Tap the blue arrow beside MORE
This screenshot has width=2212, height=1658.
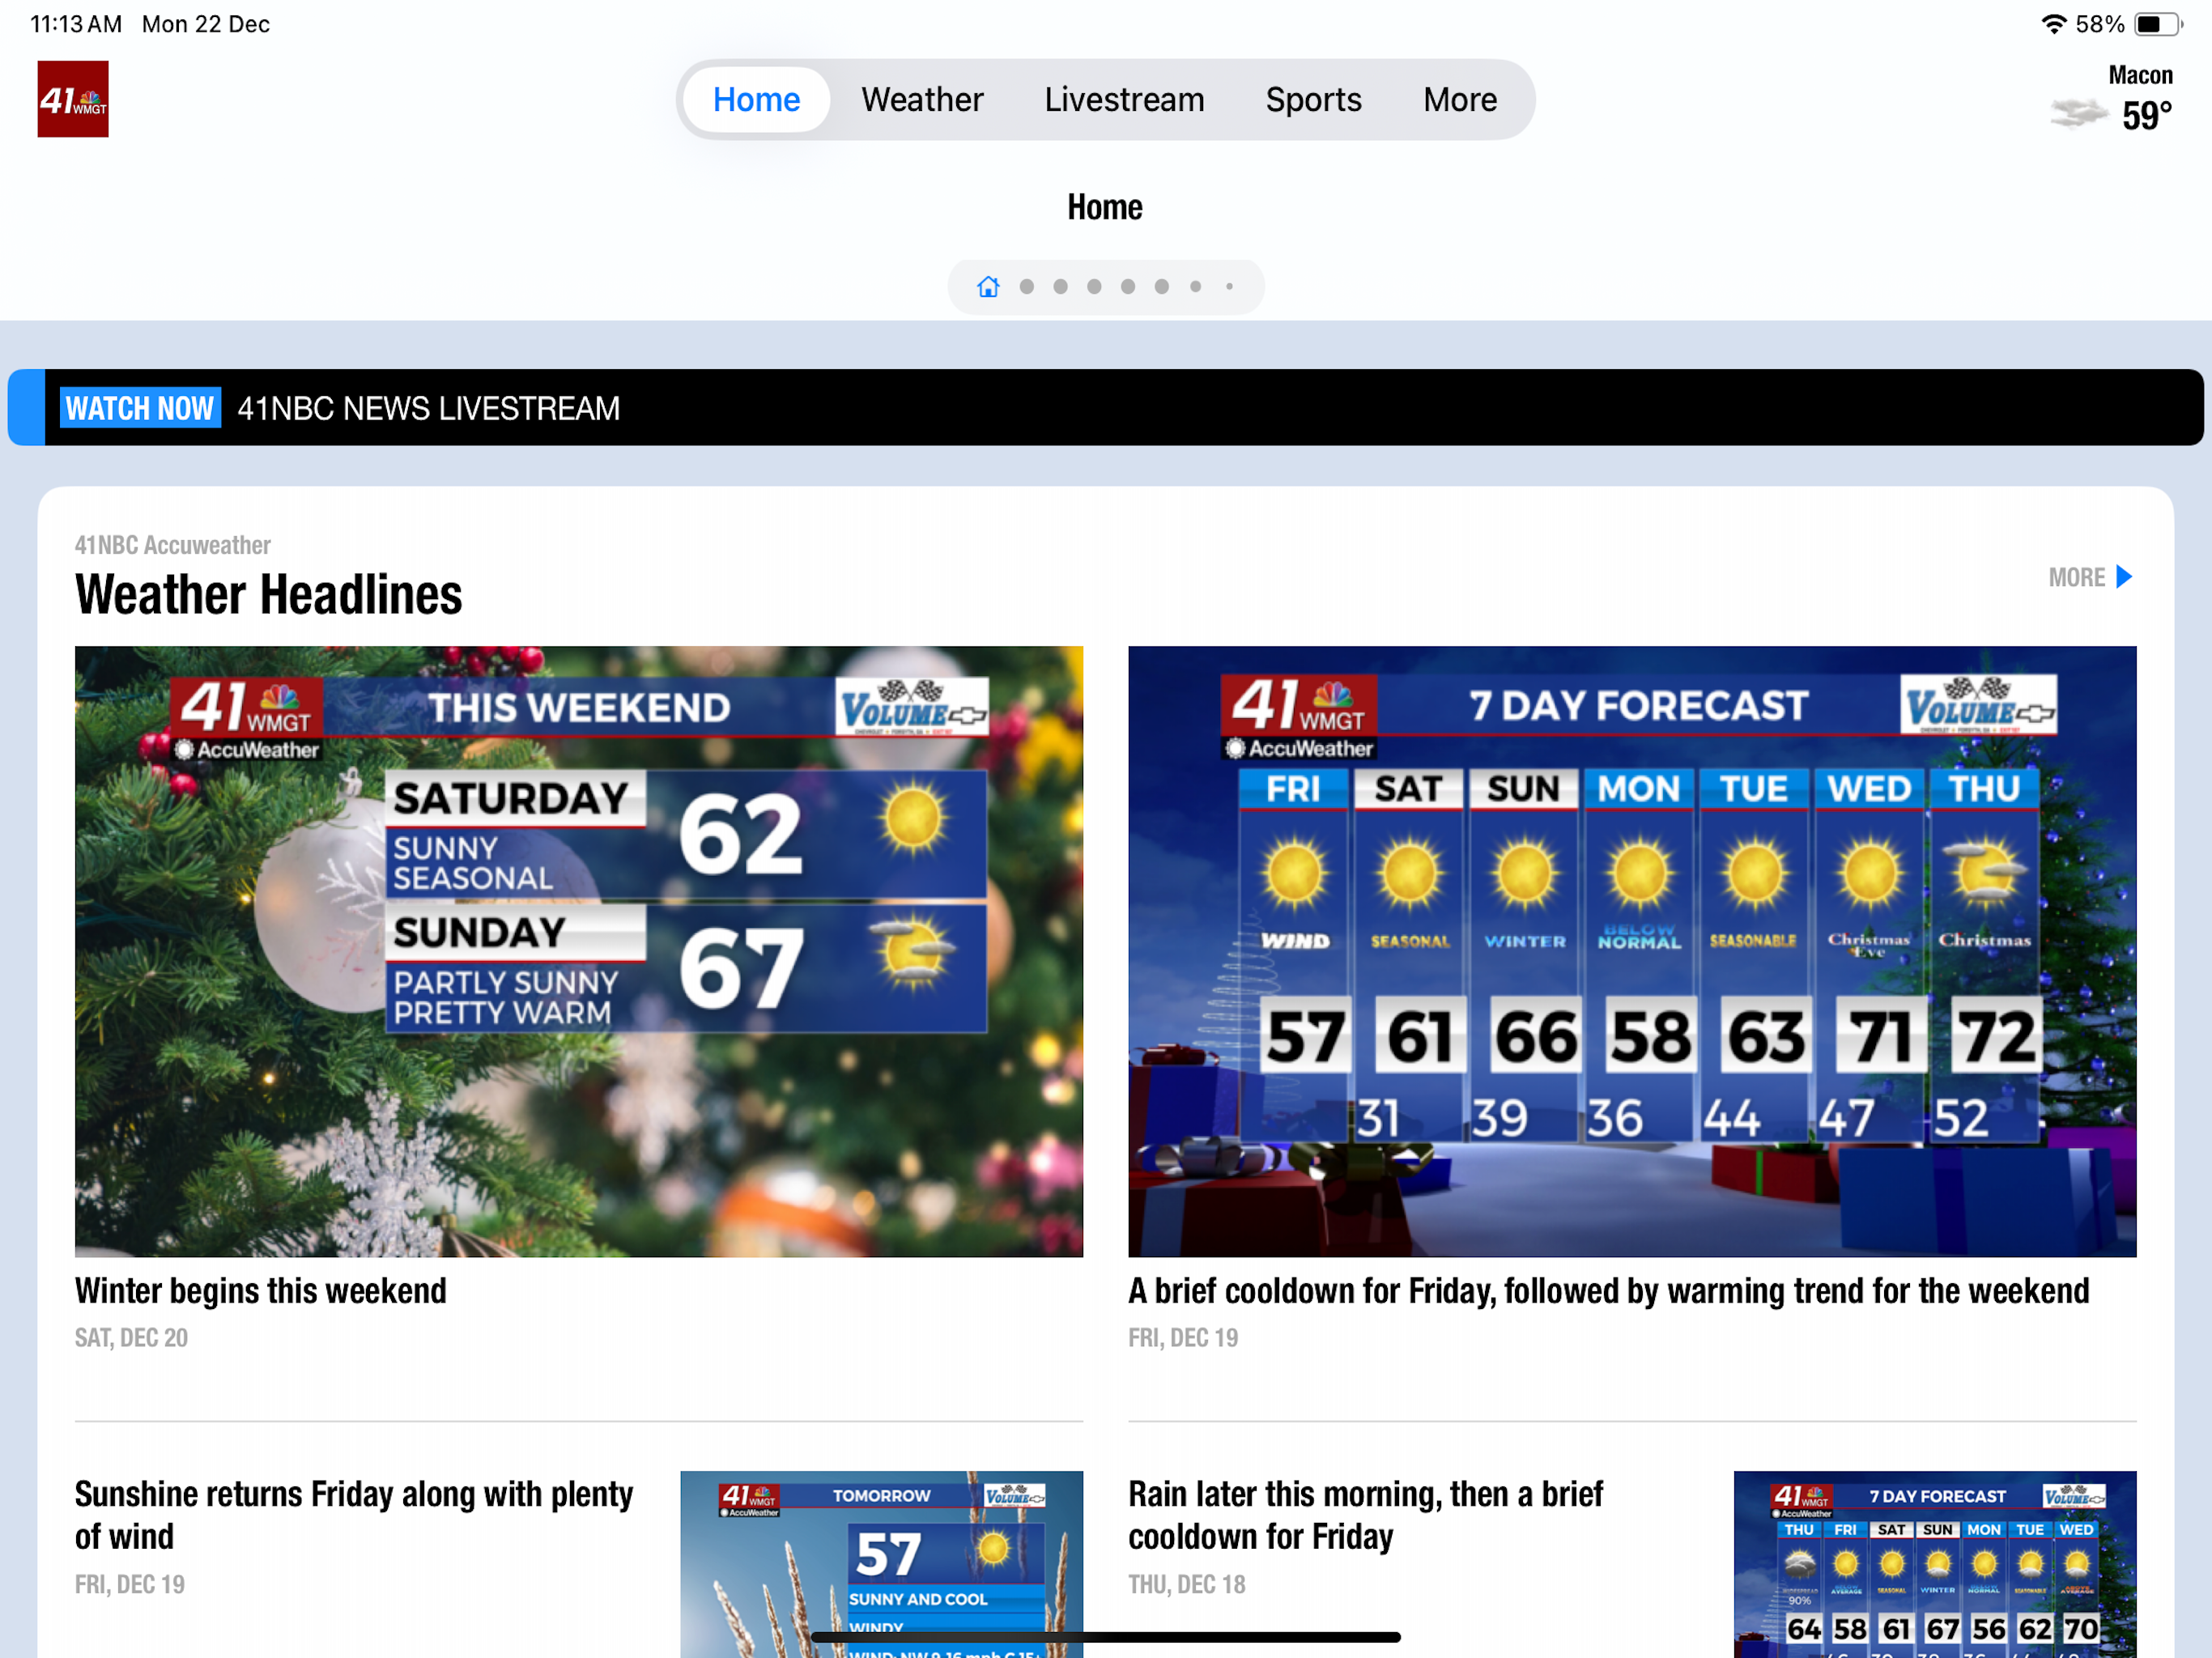click(x=2124, y=577)
